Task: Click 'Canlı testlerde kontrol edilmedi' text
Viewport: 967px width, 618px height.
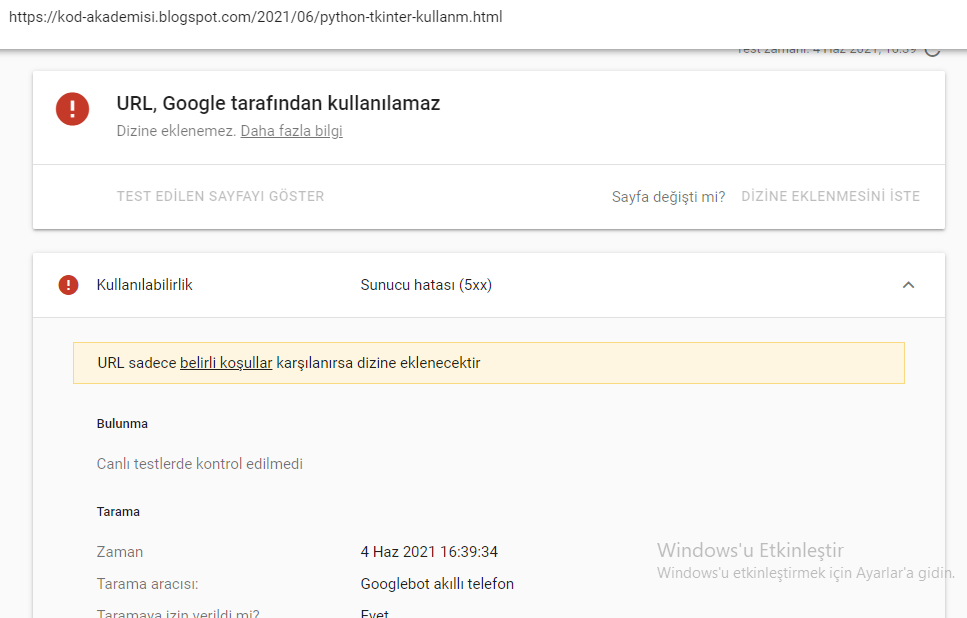Action: pyautogui.click(x=200, y=464)
